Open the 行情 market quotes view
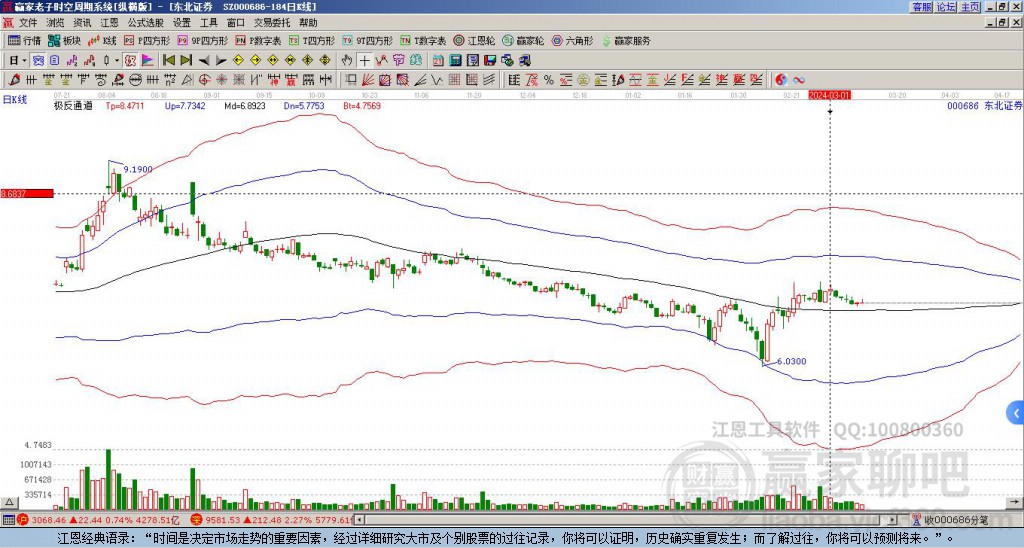This screenshot has width=1024, height=548. pyautogui.click(x=24, y=40)
